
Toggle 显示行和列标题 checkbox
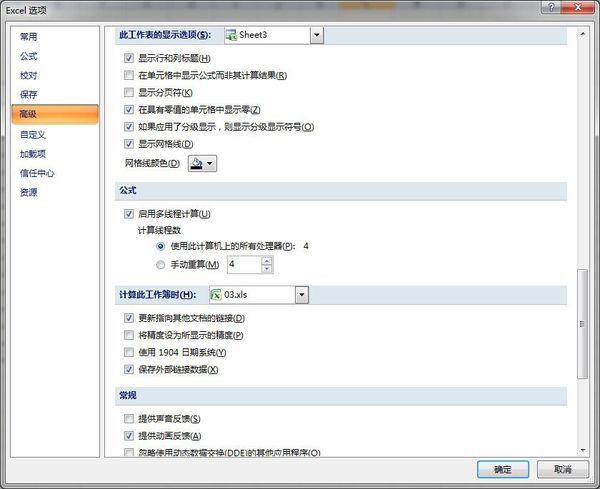[x=129, y=58]
